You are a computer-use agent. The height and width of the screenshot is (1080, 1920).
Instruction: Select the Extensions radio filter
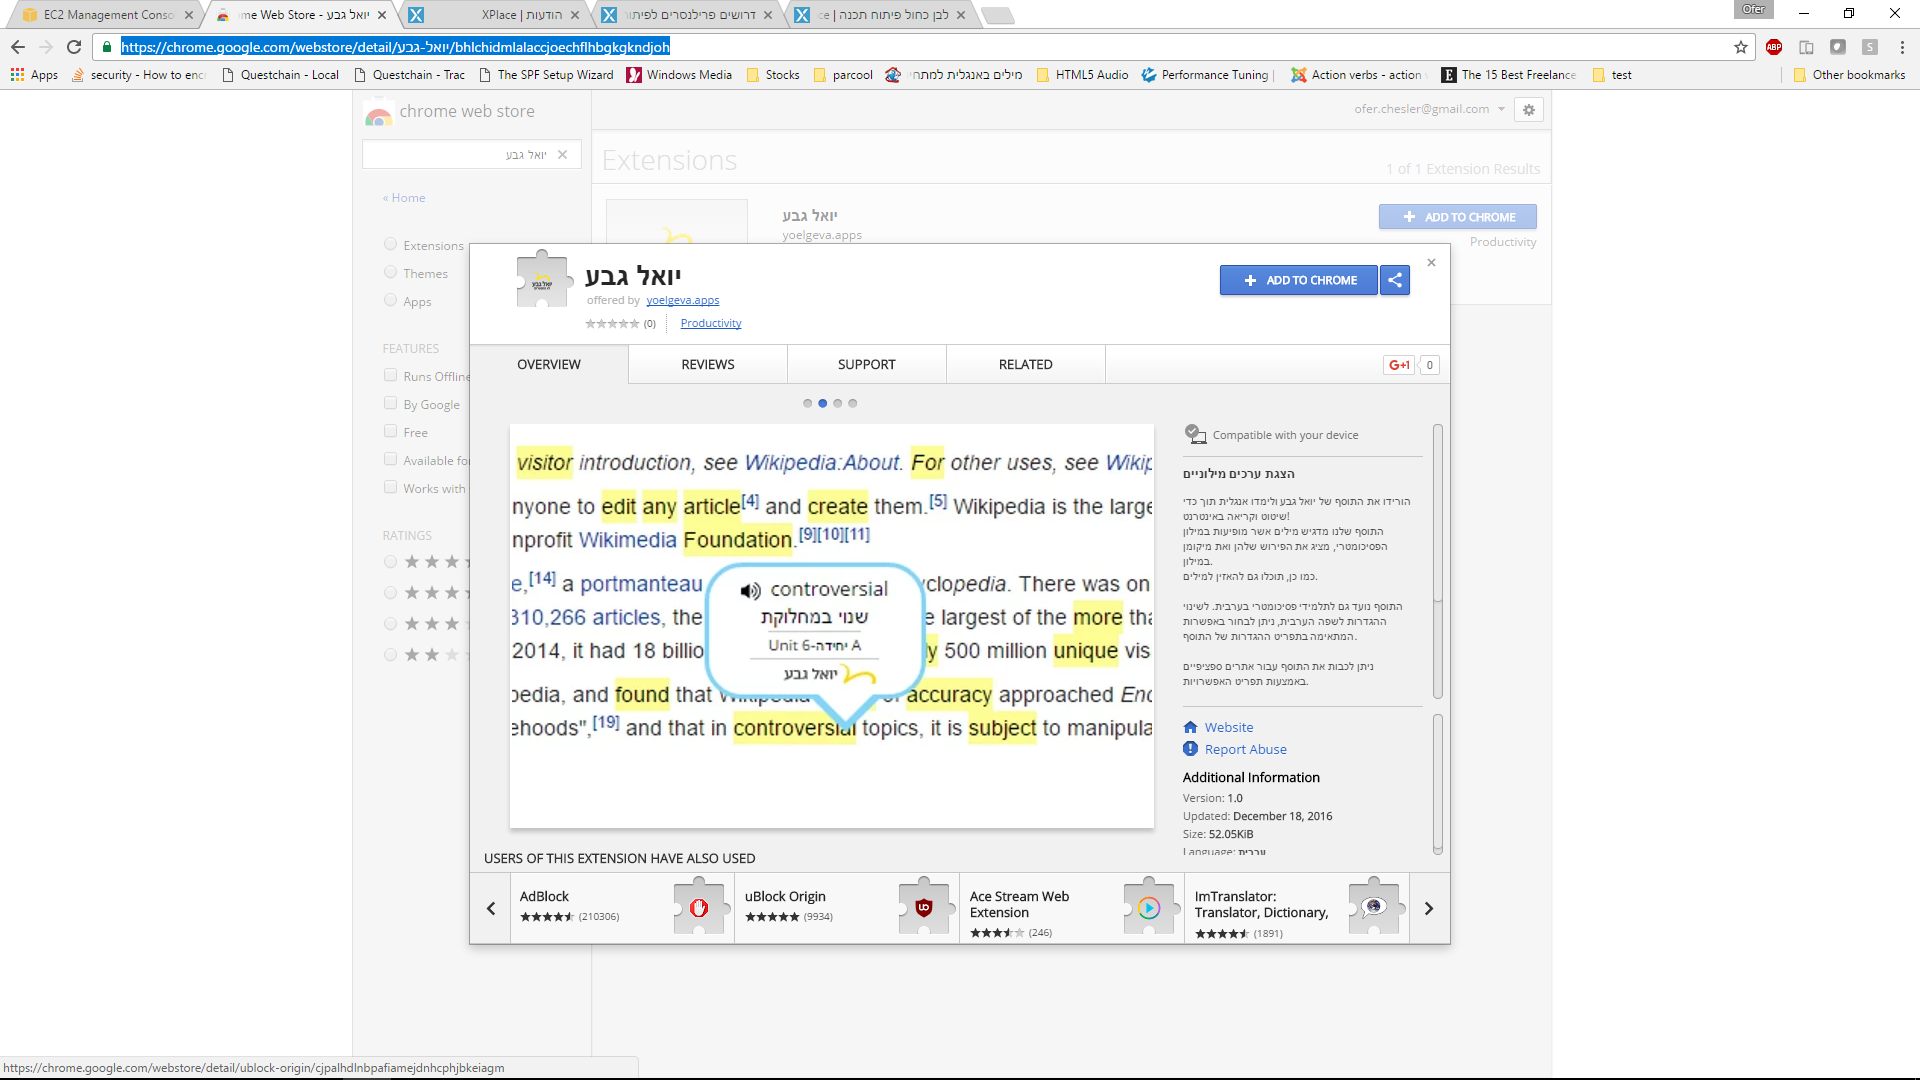pyautogui.click(x=391, y=244)
